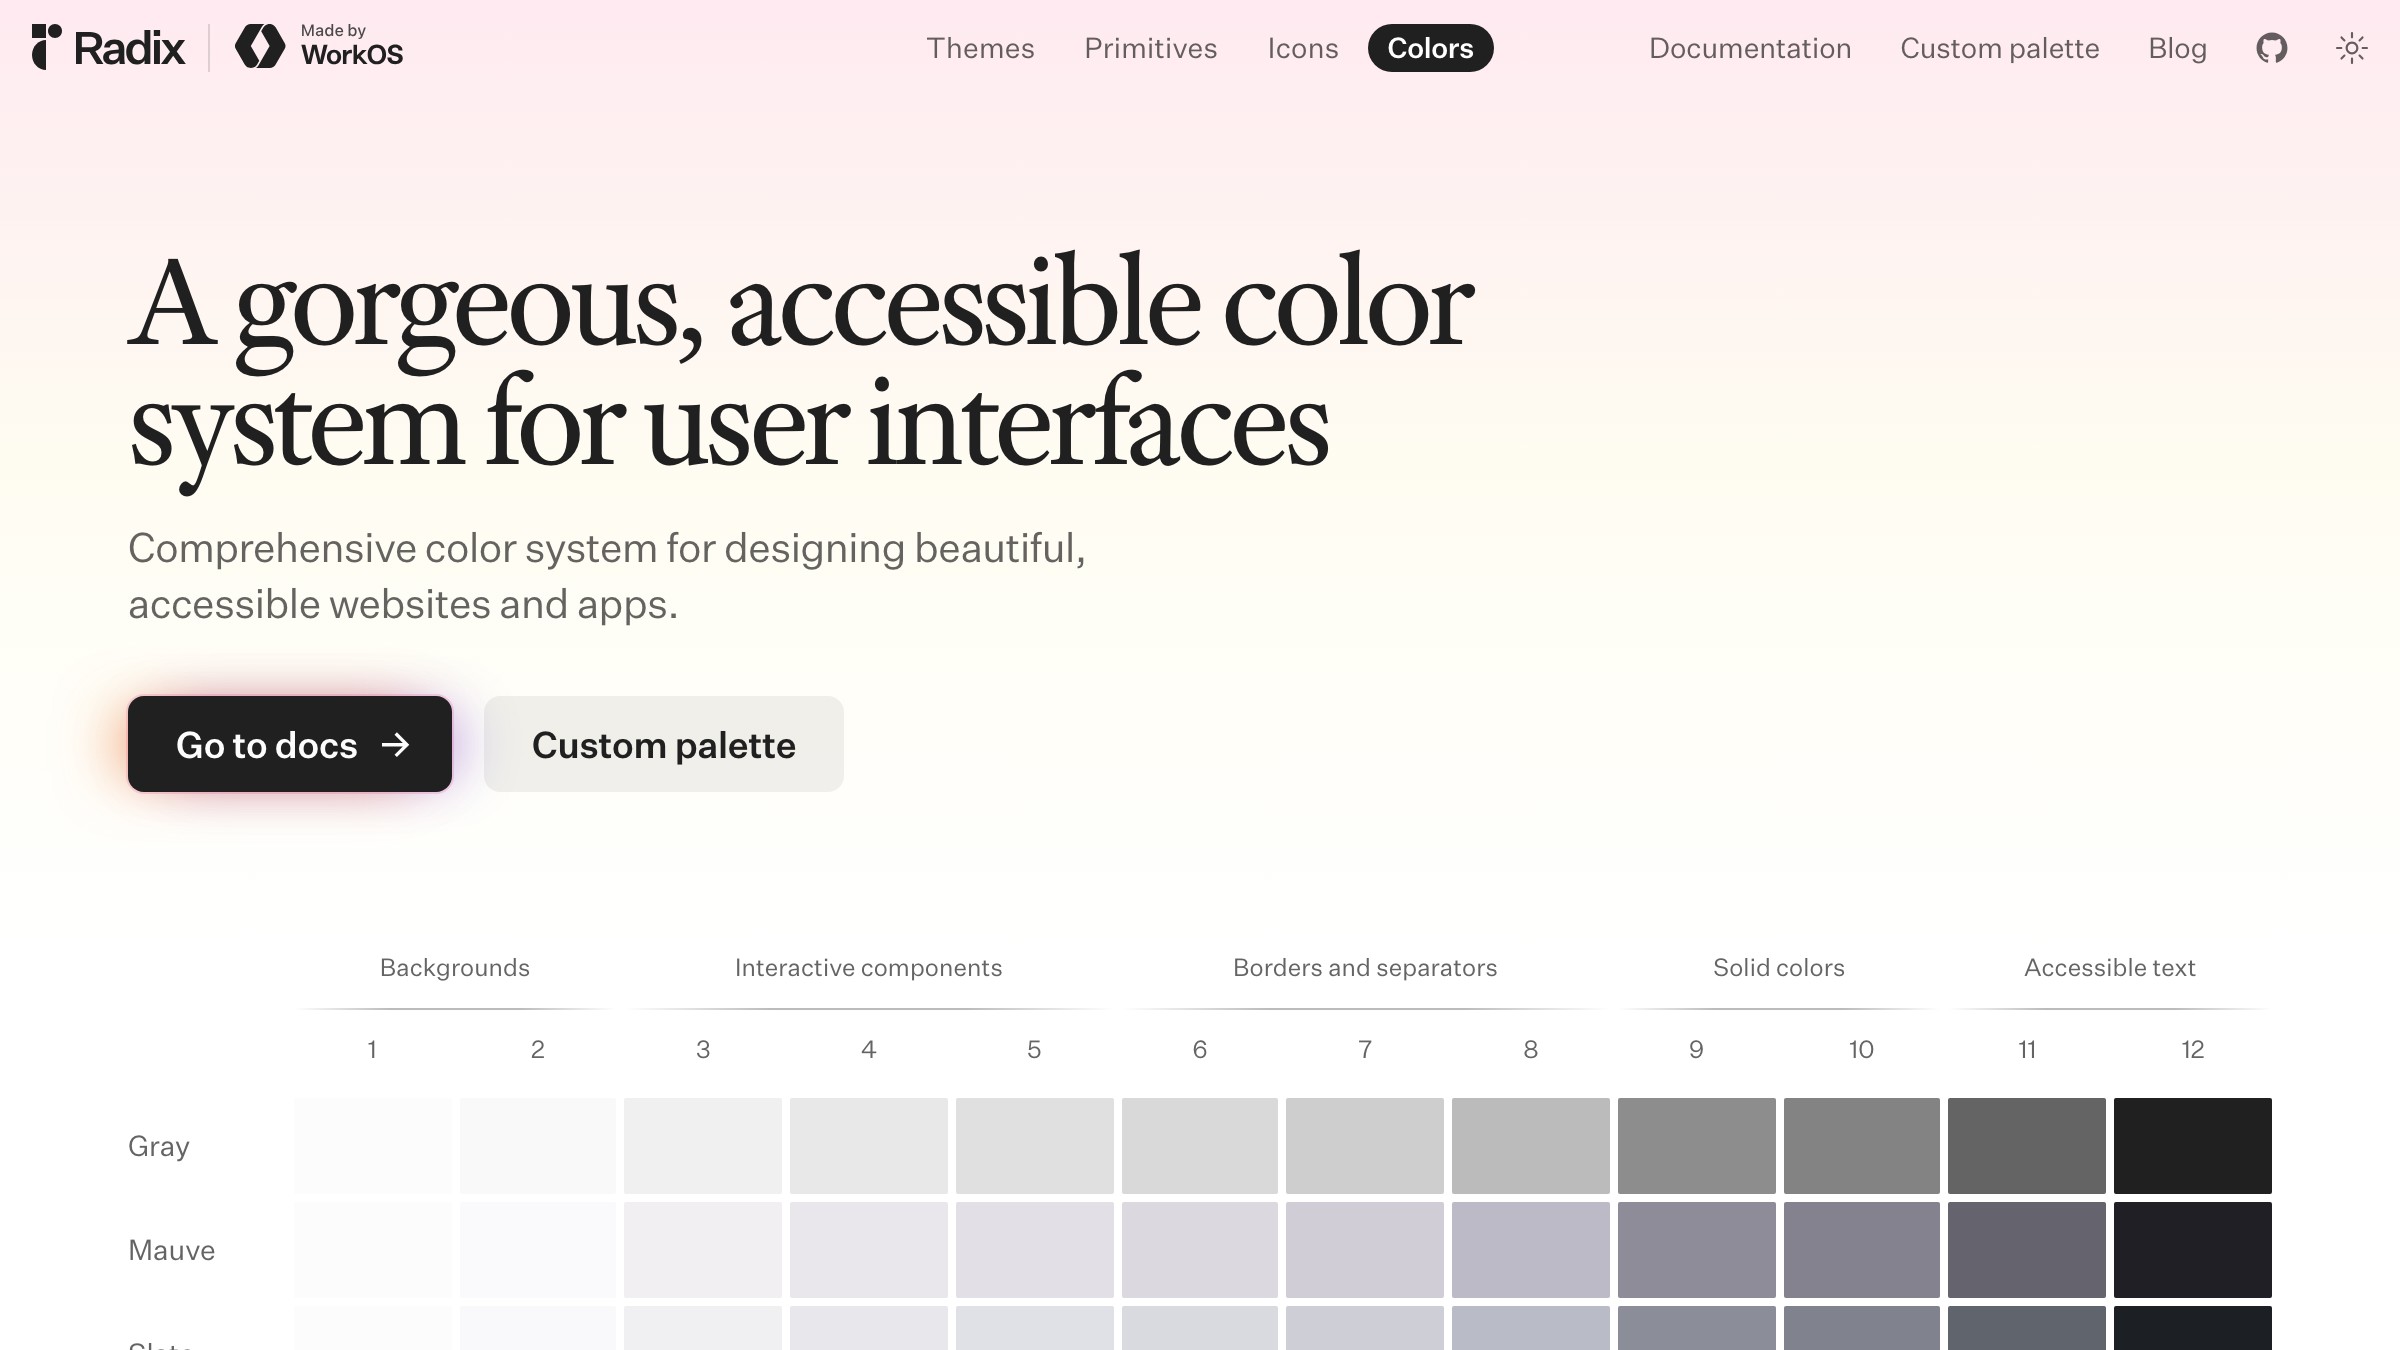This screenshot has width=2400, height=1350.
Task: Click the Accessible text column group header
Action: click(2109, 967)
